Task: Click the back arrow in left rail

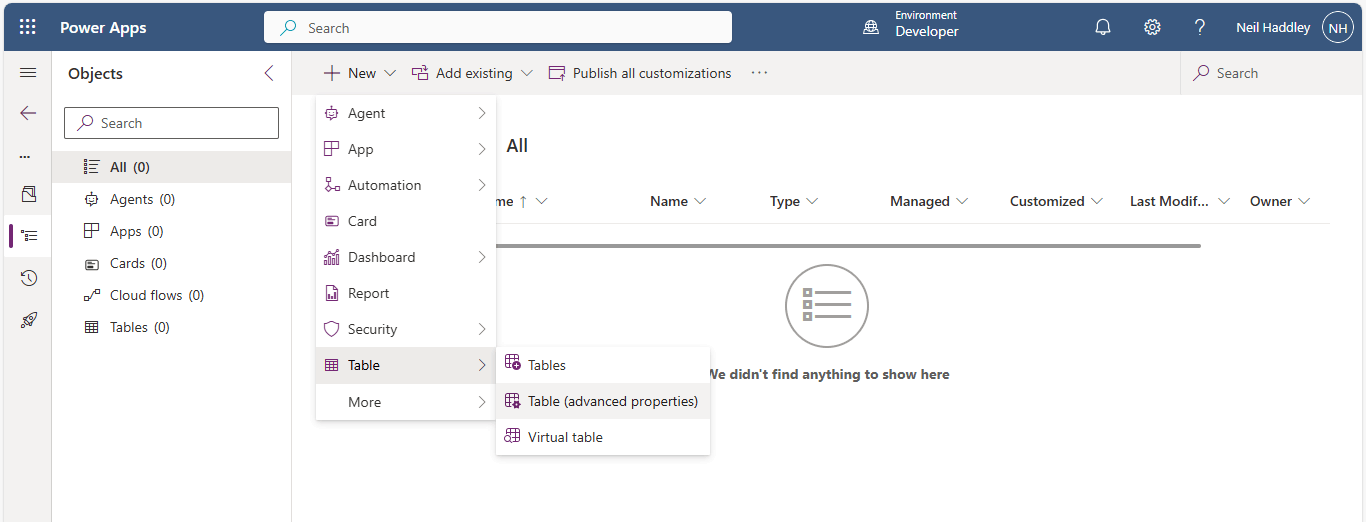Action: [28, 113]
